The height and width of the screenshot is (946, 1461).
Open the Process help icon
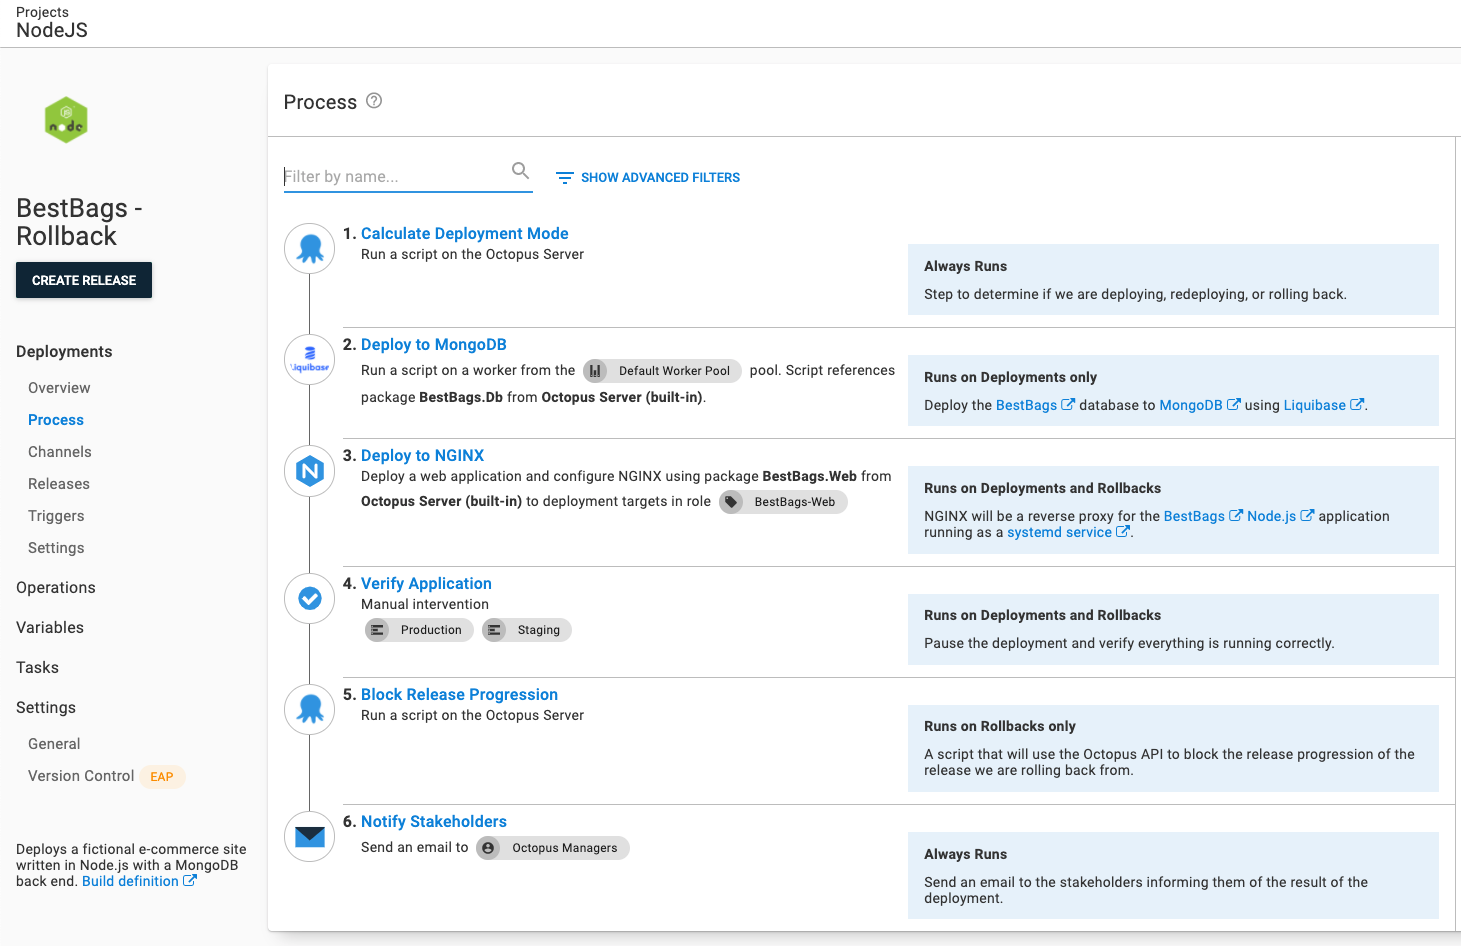tap(374, 100)
